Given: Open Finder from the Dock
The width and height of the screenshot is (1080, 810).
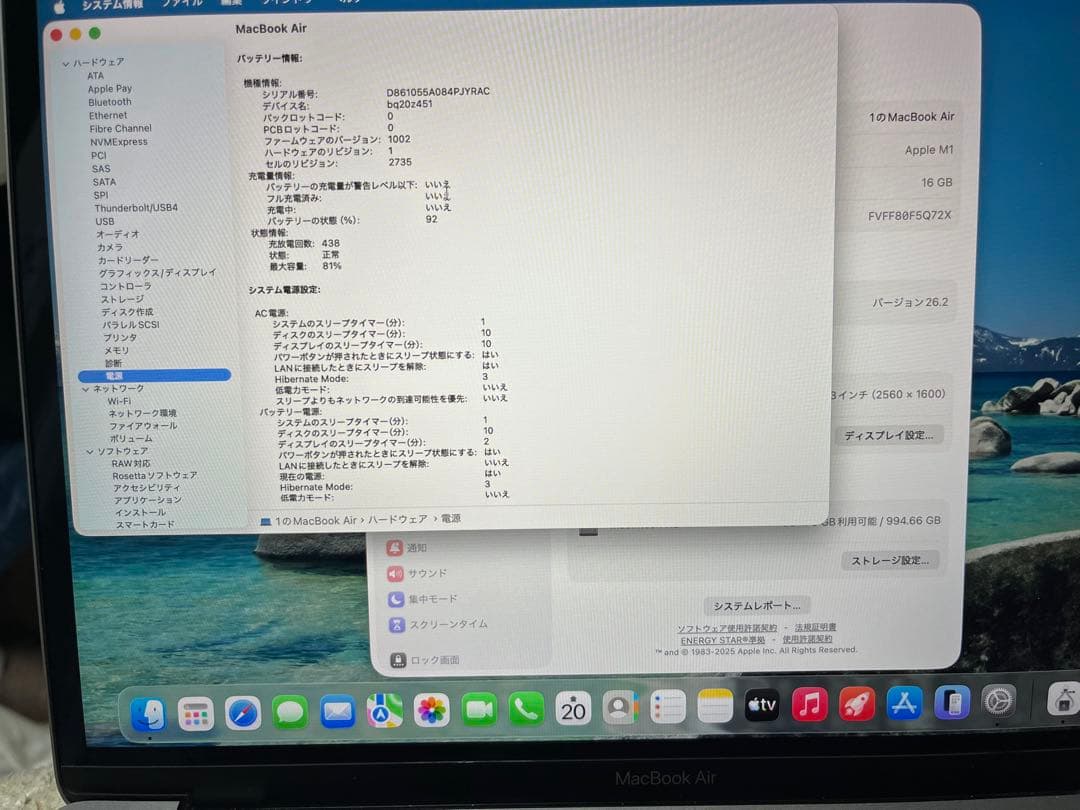Looking at the screenshot, I should (x=147, y=714).
